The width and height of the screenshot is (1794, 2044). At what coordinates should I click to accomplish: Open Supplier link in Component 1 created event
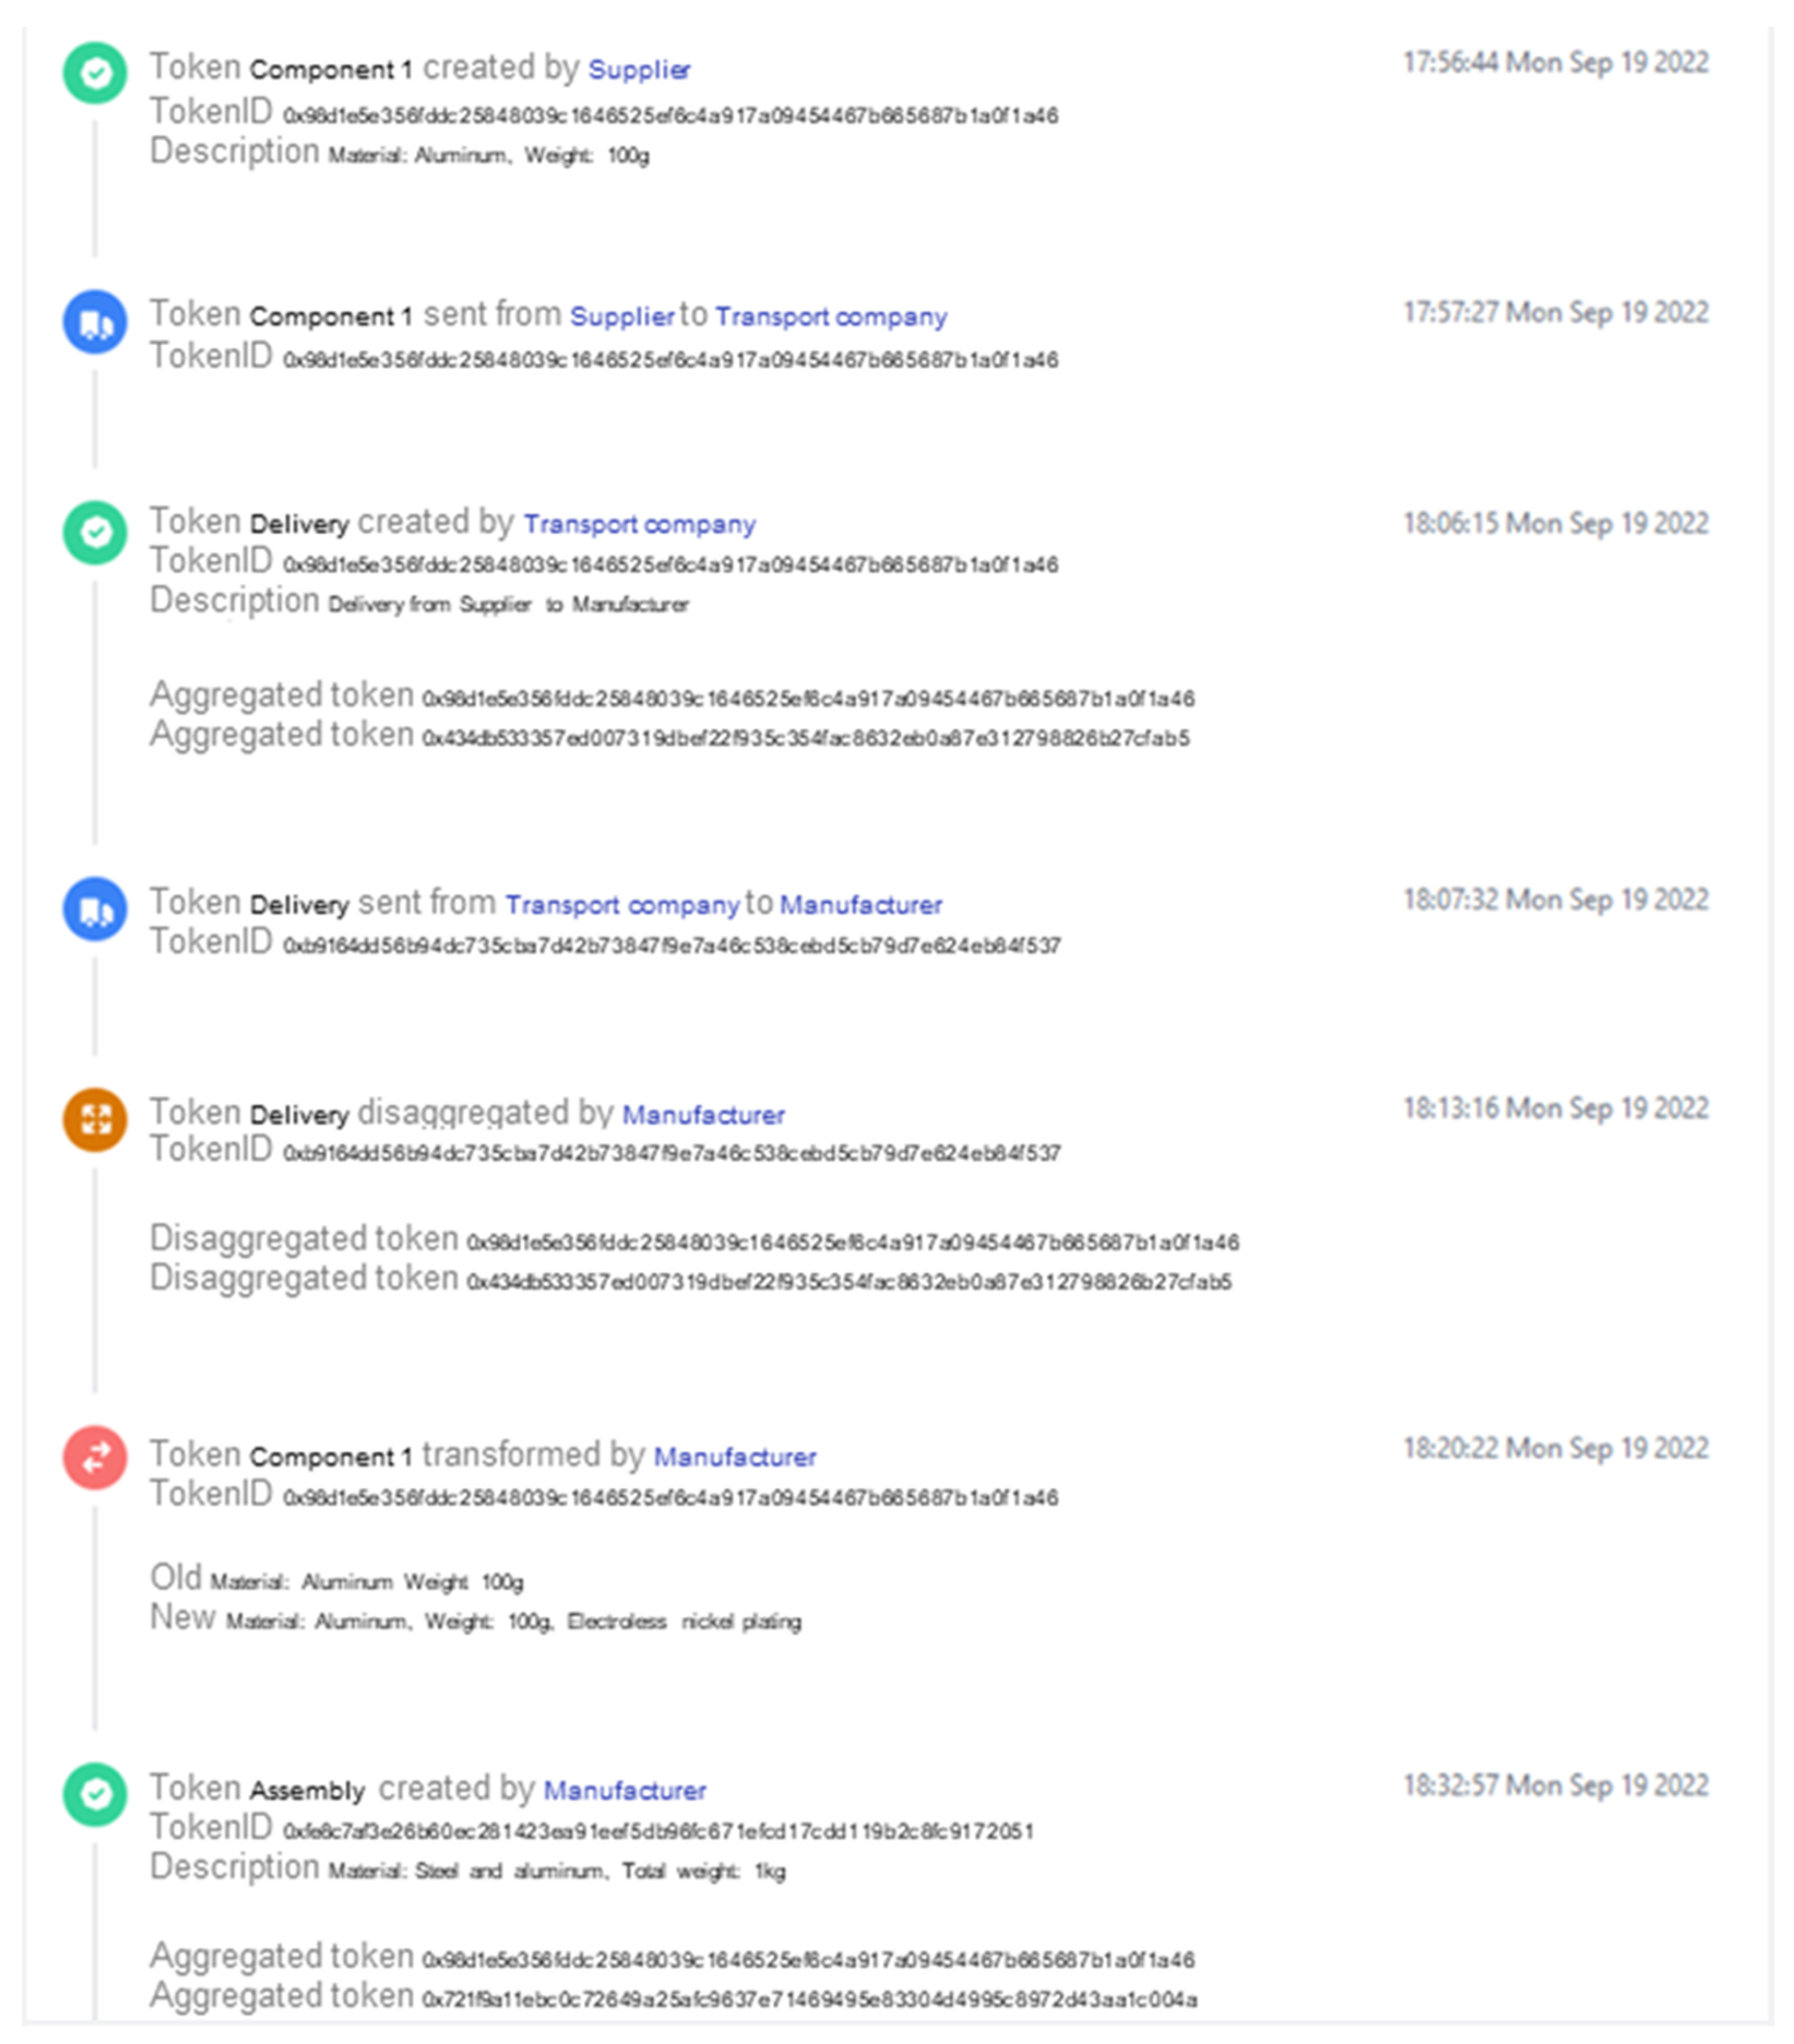coord(639,70)
